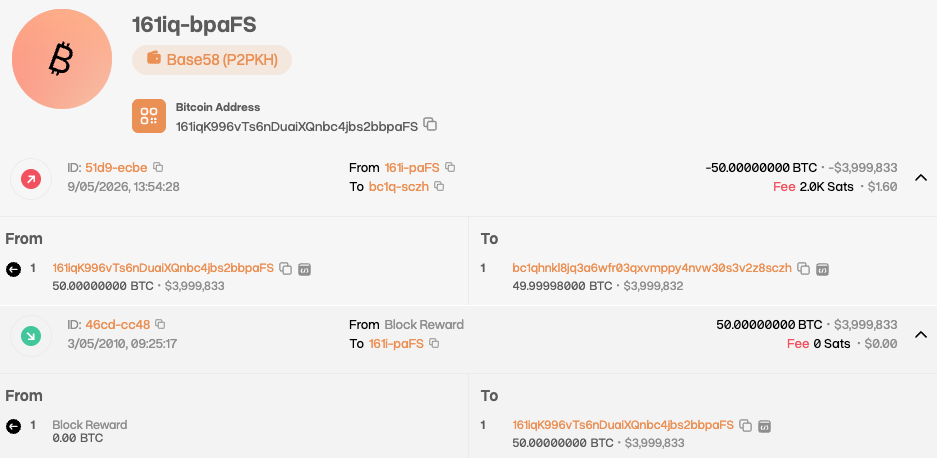
Task: Collapse the 46cd-cc48 block reward transaction details
Action: pos(921,335)
